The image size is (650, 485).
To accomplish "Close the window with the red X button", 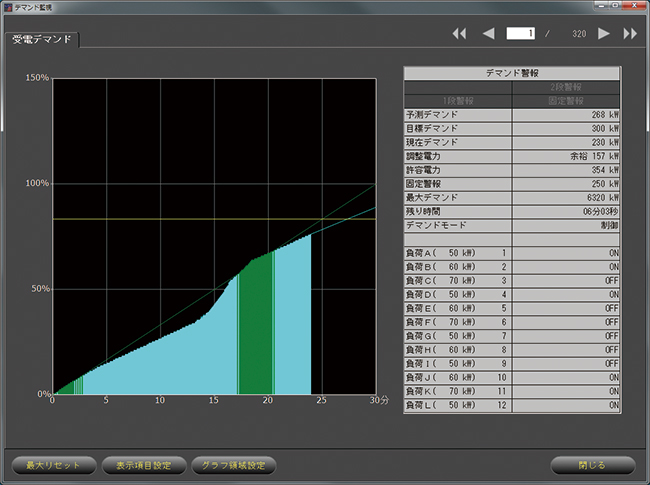I will coord(634,5).
